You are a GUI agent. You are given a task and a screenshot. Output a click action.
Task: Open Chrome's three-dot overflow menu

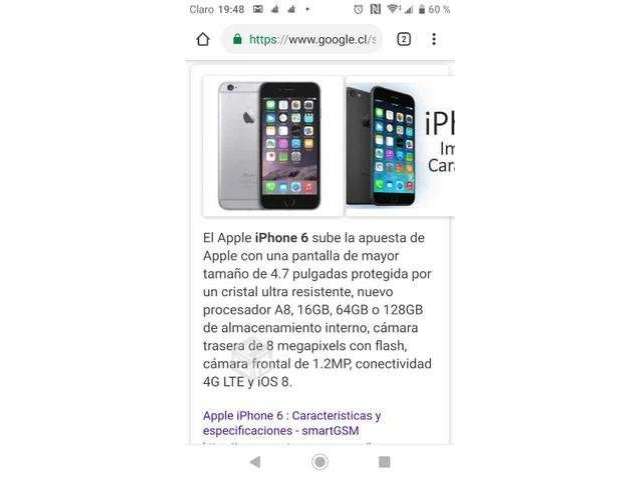(x=434, y=39)
